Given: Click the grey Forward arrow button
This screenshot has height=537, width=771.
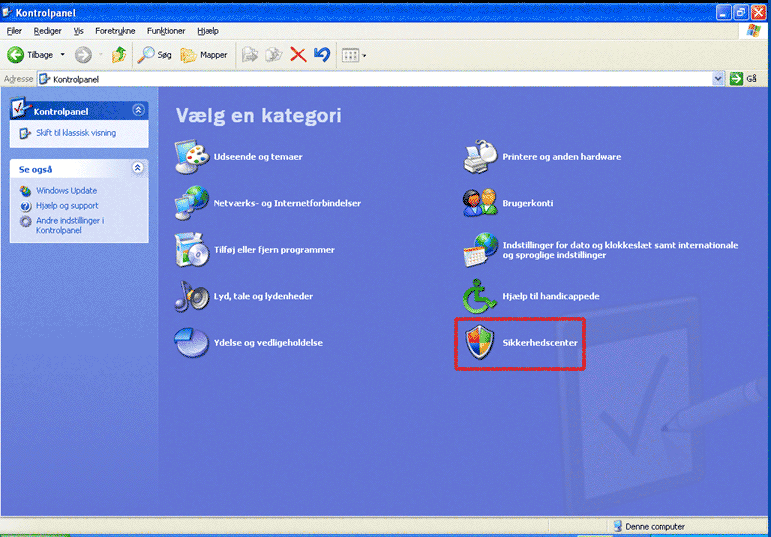Looking at the screenshot, I should coord(83,55).
